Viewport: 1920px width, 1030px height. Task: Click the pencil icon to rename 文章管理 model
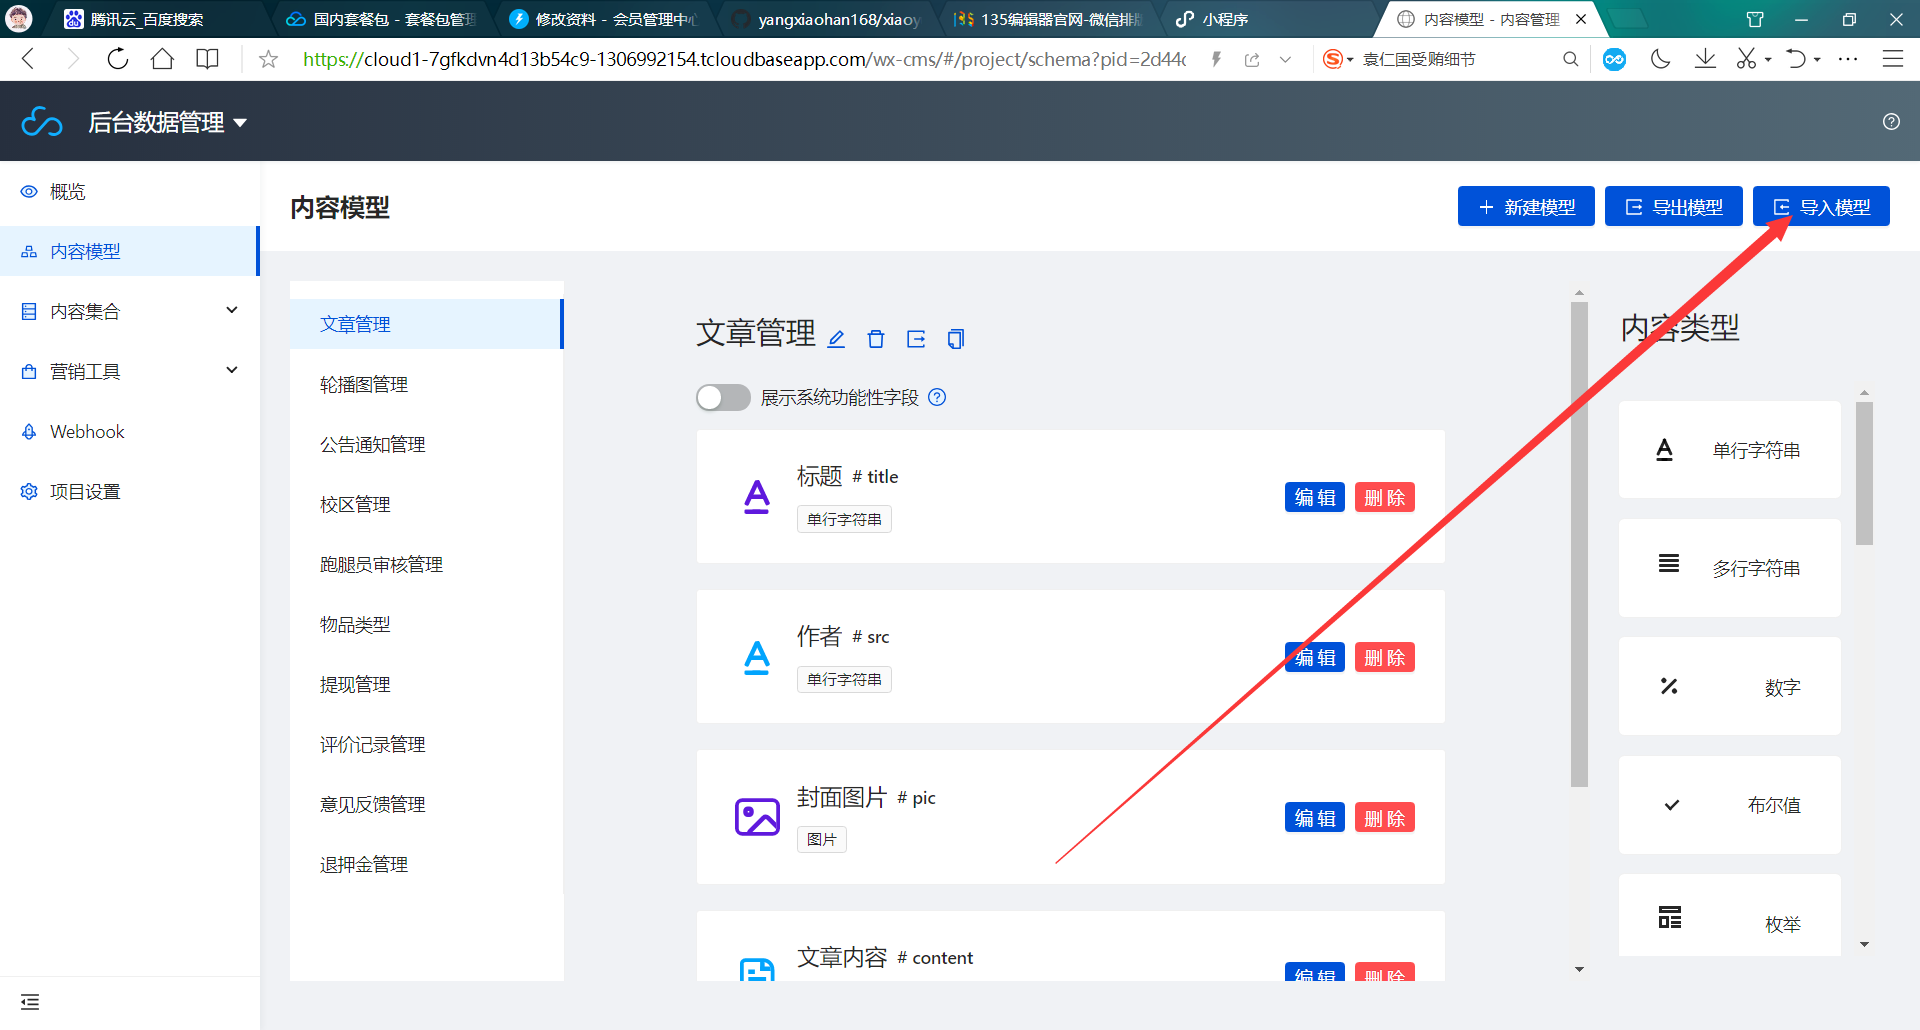(837, 339)
